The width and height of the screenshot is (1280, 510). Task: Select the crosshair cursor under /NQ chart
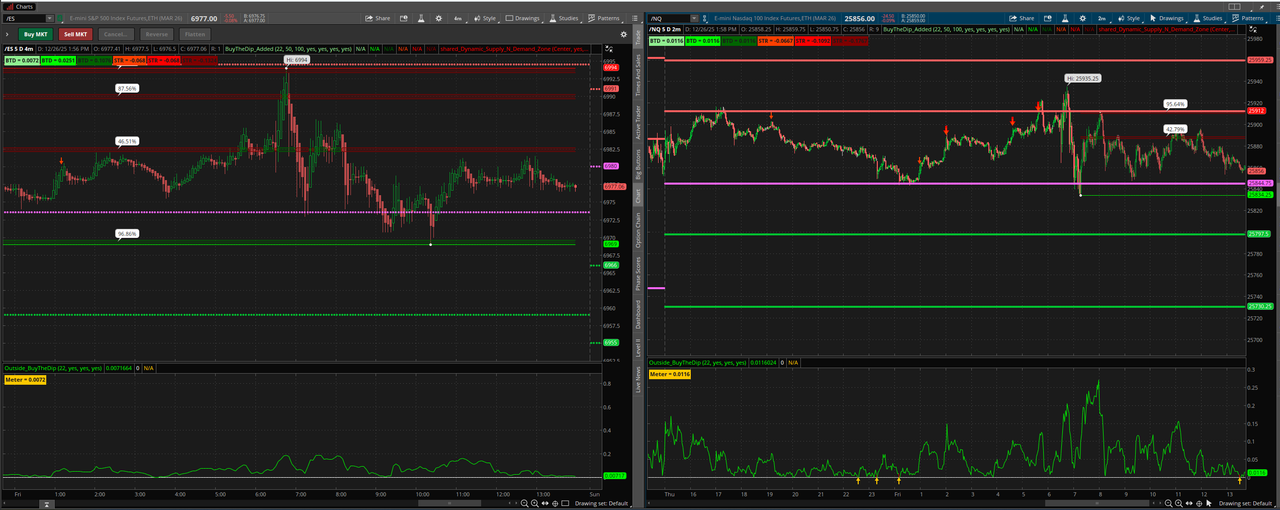click(1199, 503)
